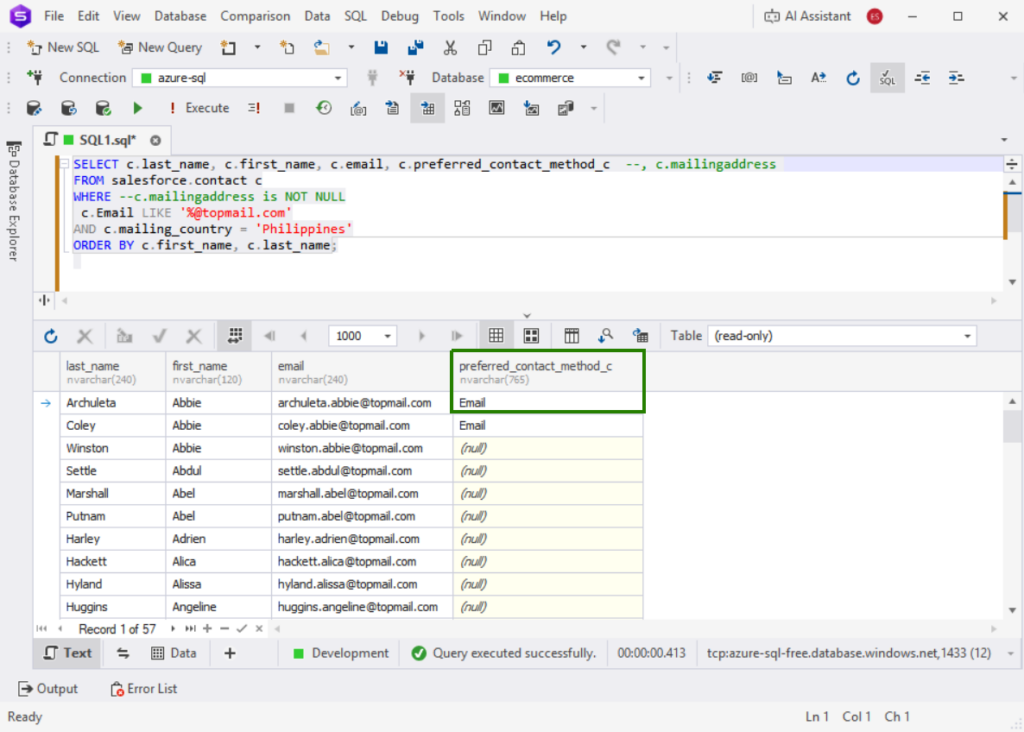Viewport: 1024px width, 732px height.
Task: Click the Cut scissors icon
Action: pos(450,47)
